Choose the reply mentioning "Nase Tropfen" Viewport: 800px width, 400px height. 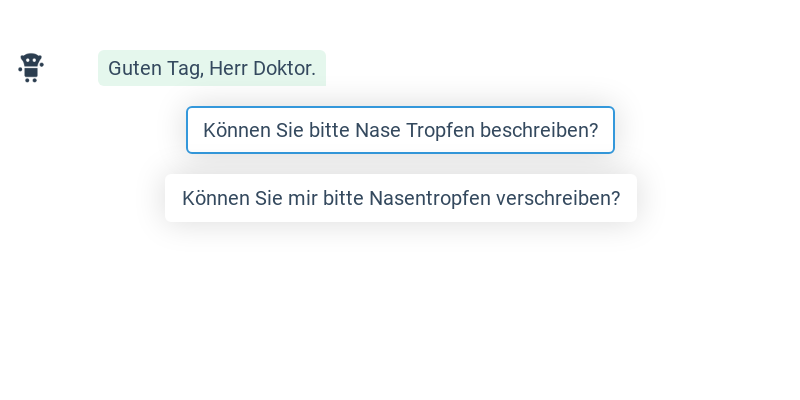[x=400, y=130]
